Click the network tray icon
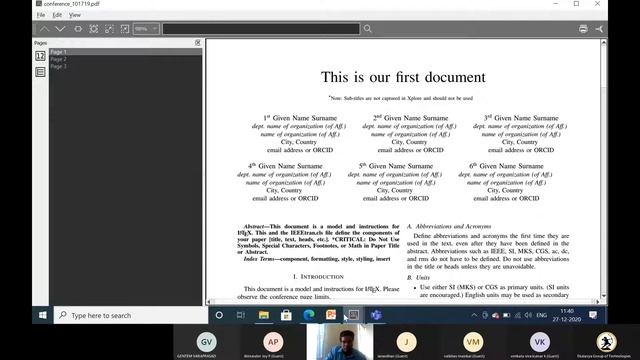This screenshot has height=360, width=640. [x=518, y=315]
